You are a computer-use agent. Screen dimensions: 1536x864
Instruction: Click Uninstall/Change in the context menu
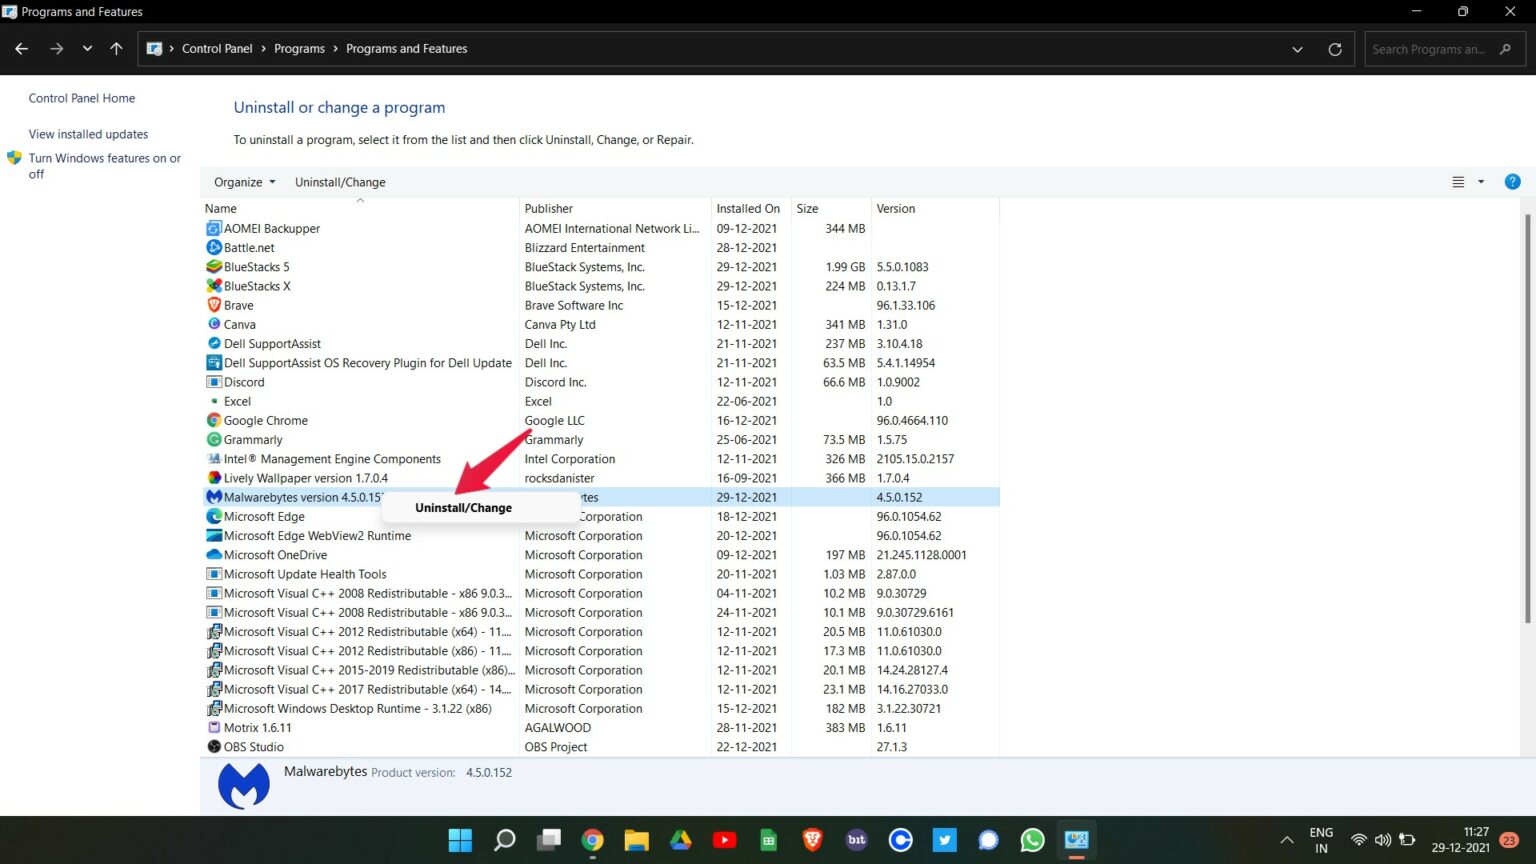[463, 507]
